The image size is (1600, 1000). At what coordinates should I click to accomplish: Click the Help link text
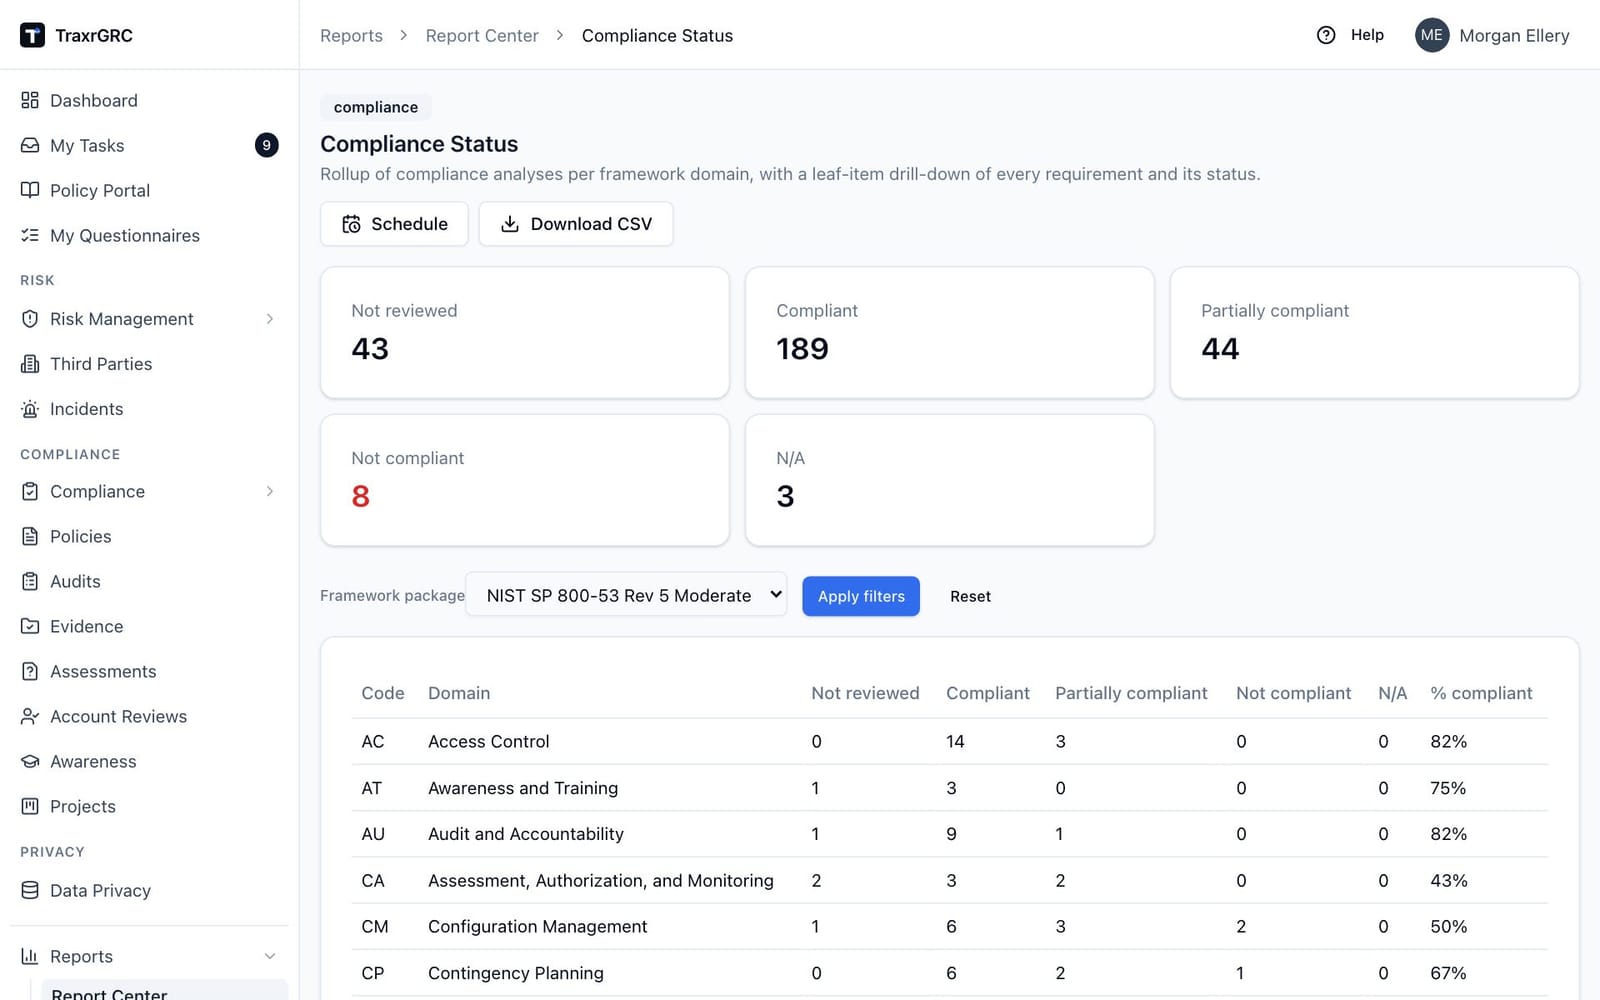point(1367,35)
